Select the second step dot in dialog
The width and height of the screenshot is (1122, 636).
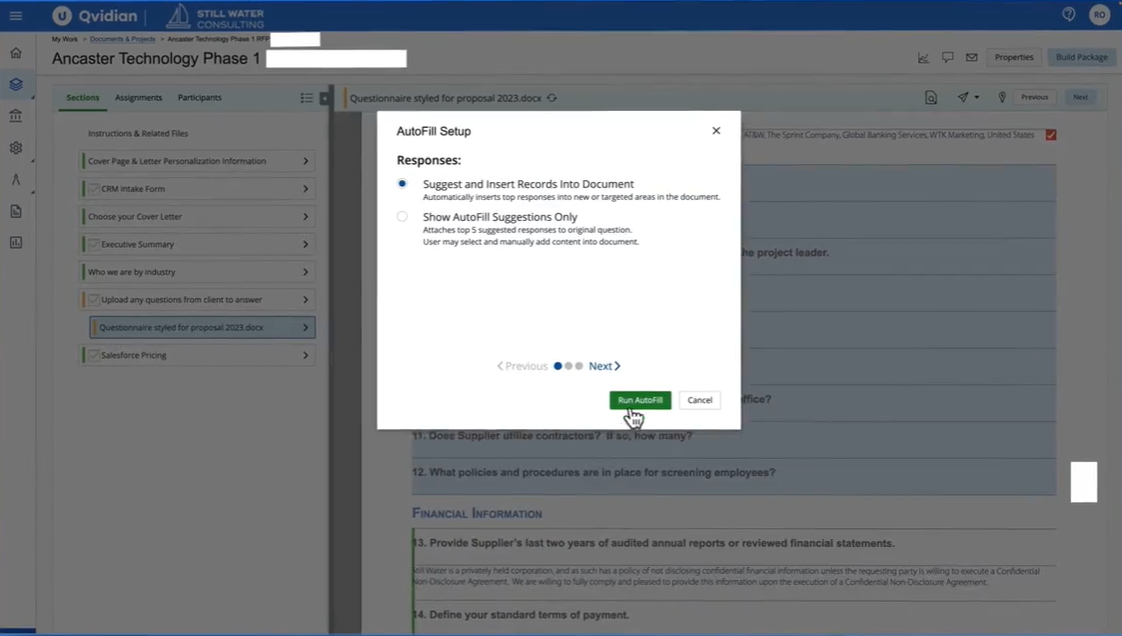(x=568, y=366)
